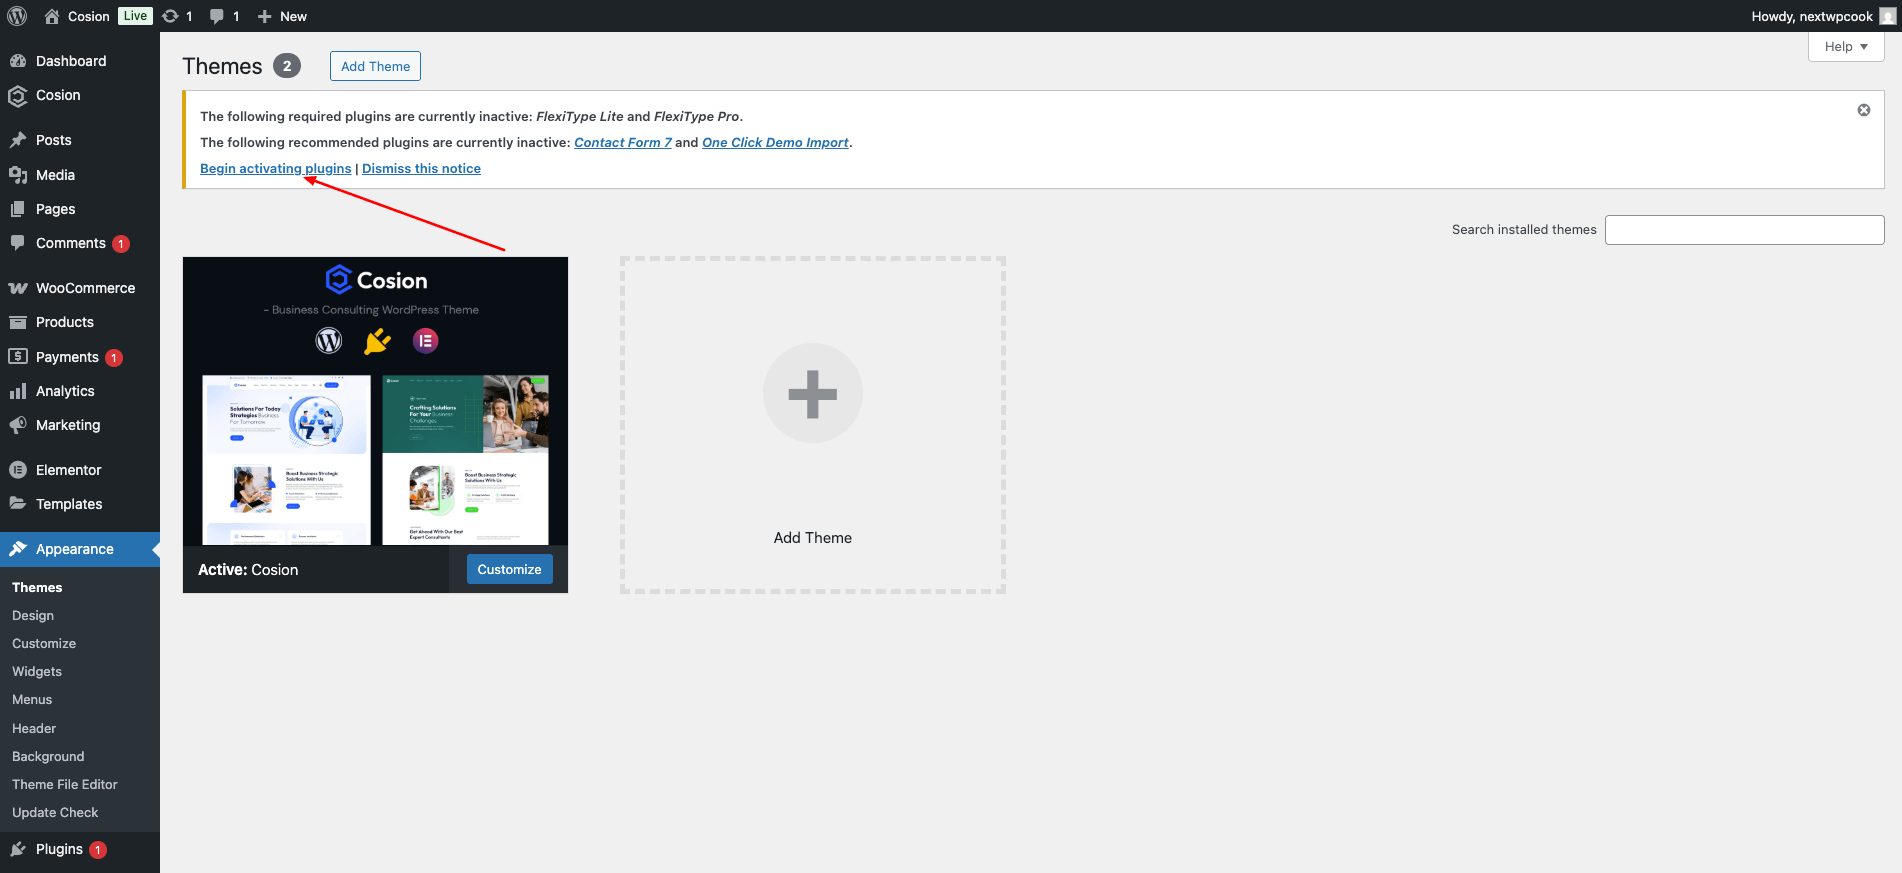Open the updates icon in admin bar

[170, 16]
